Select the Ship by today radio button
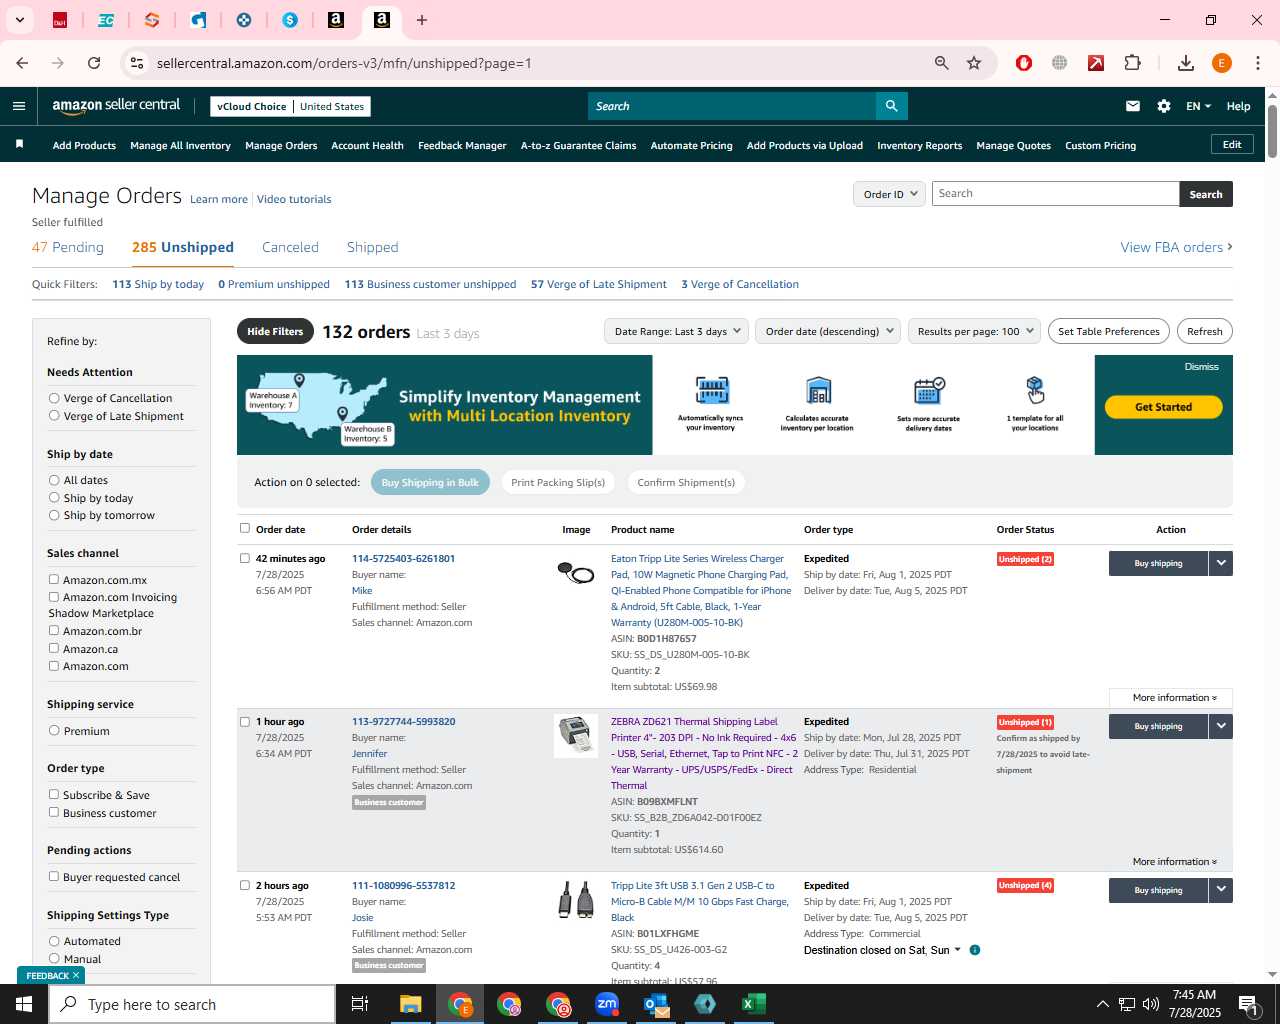 (x=54, y=498)
